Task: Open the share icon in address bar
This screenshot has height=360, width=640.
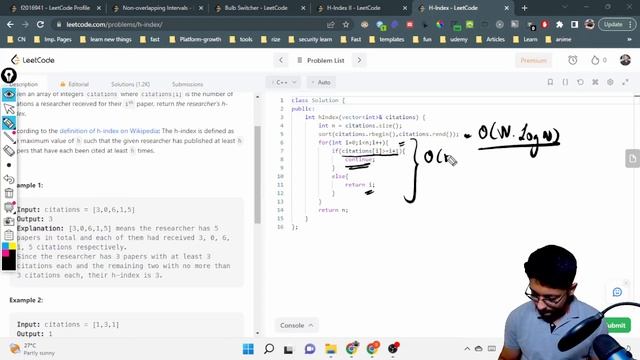Action: tap(331, 24)
